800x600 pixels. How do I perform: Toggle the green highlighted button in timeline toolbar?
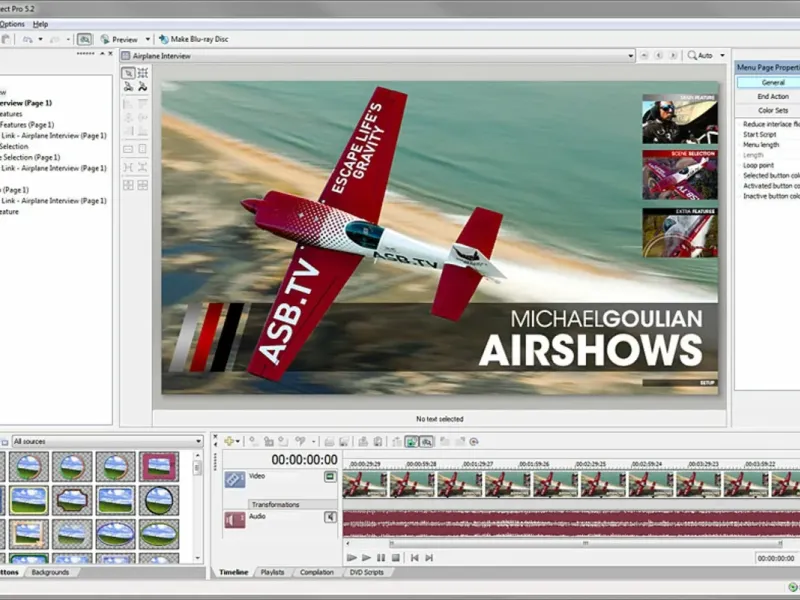pyautogui.click(x=411, y=441)
